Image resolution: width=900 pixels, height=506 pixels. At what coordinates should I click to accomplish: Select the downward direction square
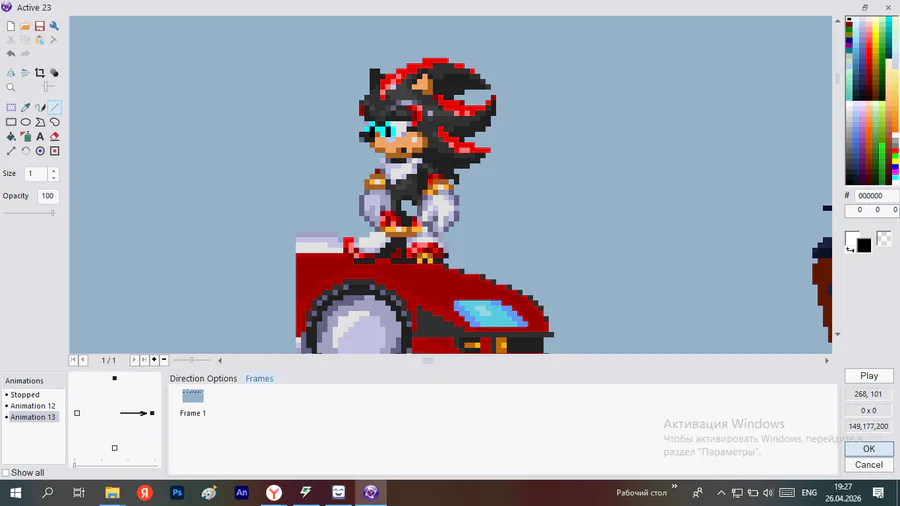click(115, 448)
